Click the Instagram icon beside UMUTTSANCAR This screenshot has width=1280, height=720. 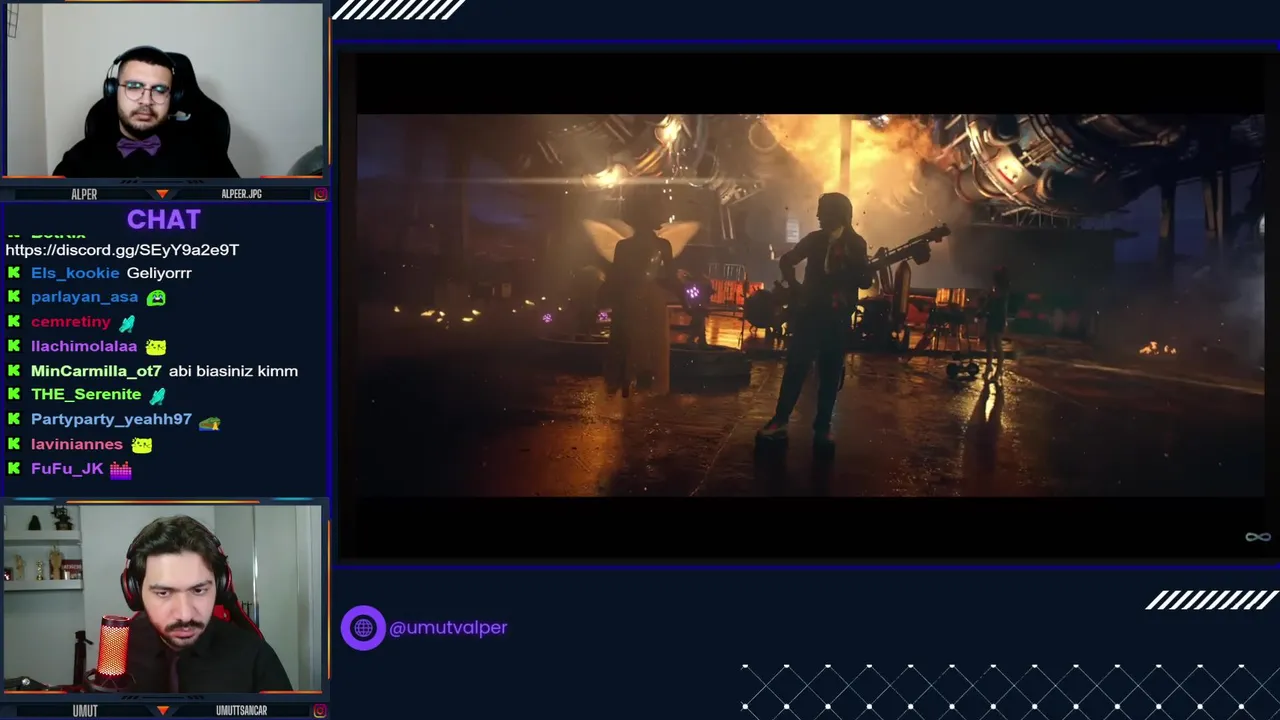tap(320, 711)
